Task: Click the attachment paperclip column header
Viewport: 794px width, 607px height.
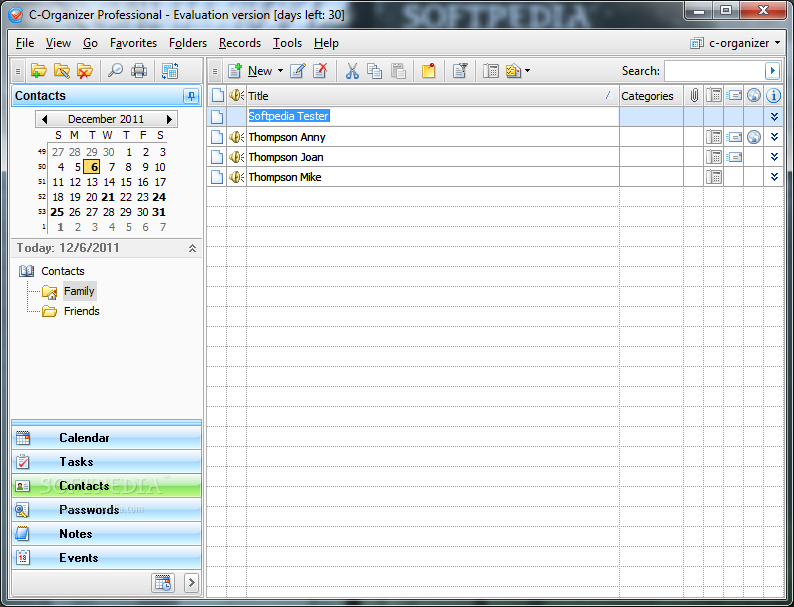Action: pyautogui.click(x=694, y=95)
